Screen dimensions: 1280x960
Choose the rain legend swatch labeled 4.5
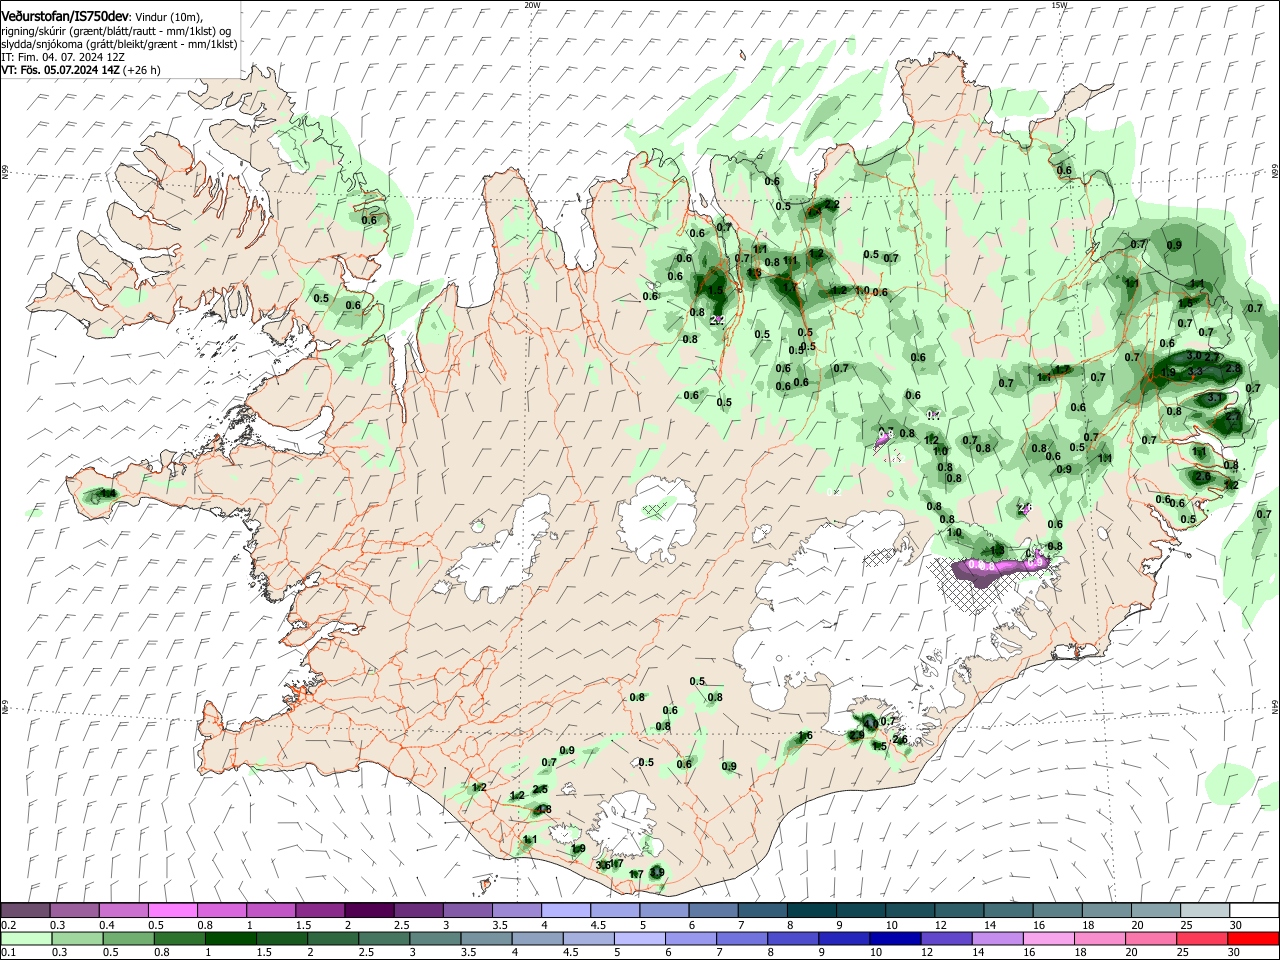[x=588, y=938]
